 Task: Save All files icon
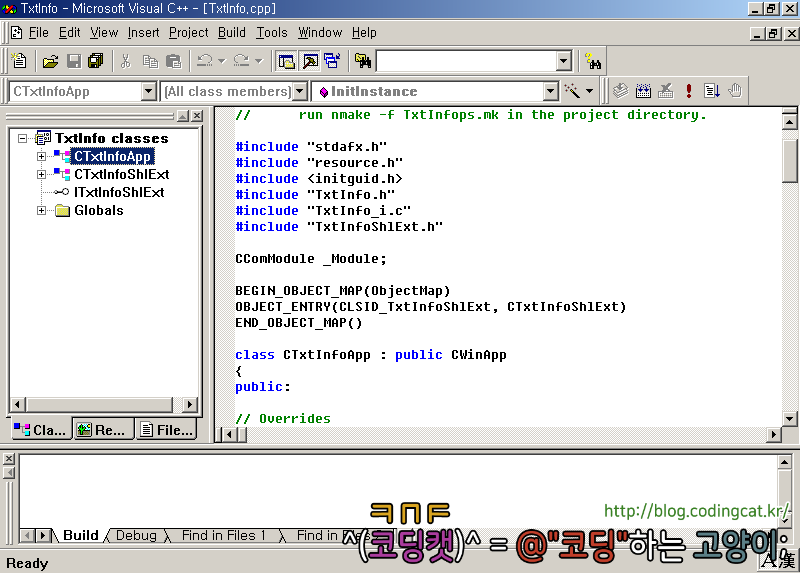coord(95,61)
